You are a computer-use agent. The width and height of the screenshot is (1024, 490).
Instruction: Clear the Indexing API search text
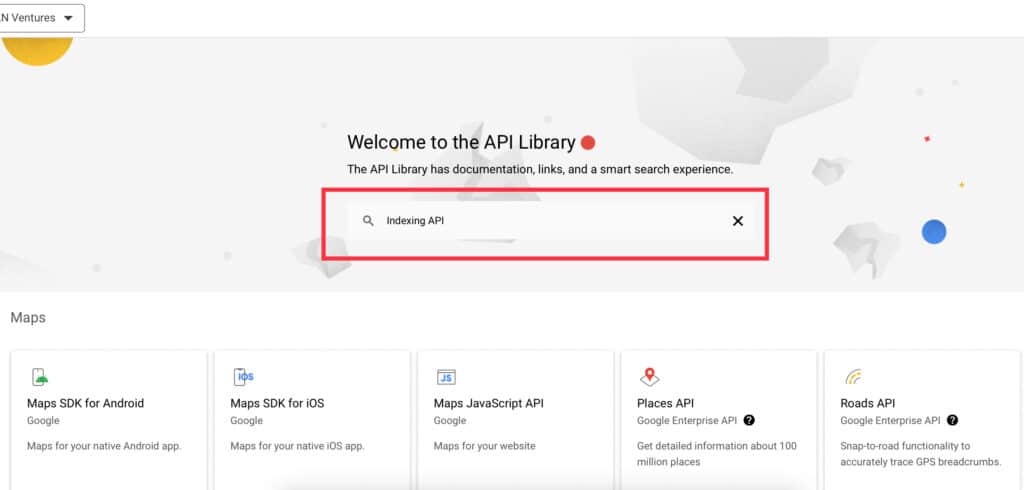(x=738, y=221)
